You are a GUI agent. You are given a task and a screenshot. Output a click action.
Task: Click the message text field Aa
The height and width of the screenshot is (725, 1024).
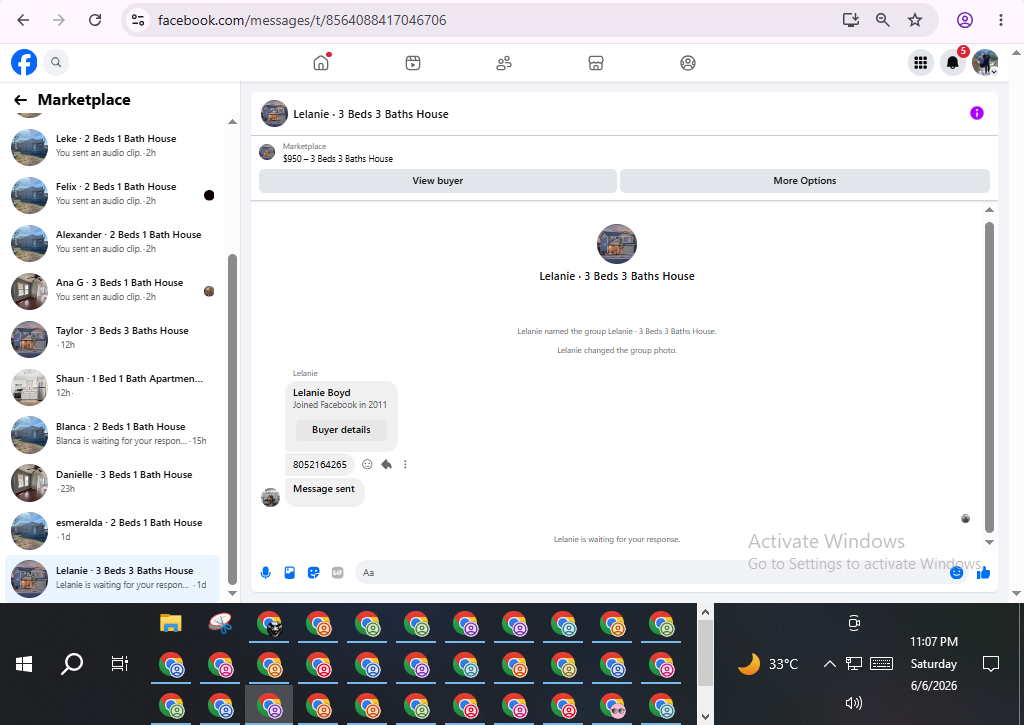click(x=650, y=573)
